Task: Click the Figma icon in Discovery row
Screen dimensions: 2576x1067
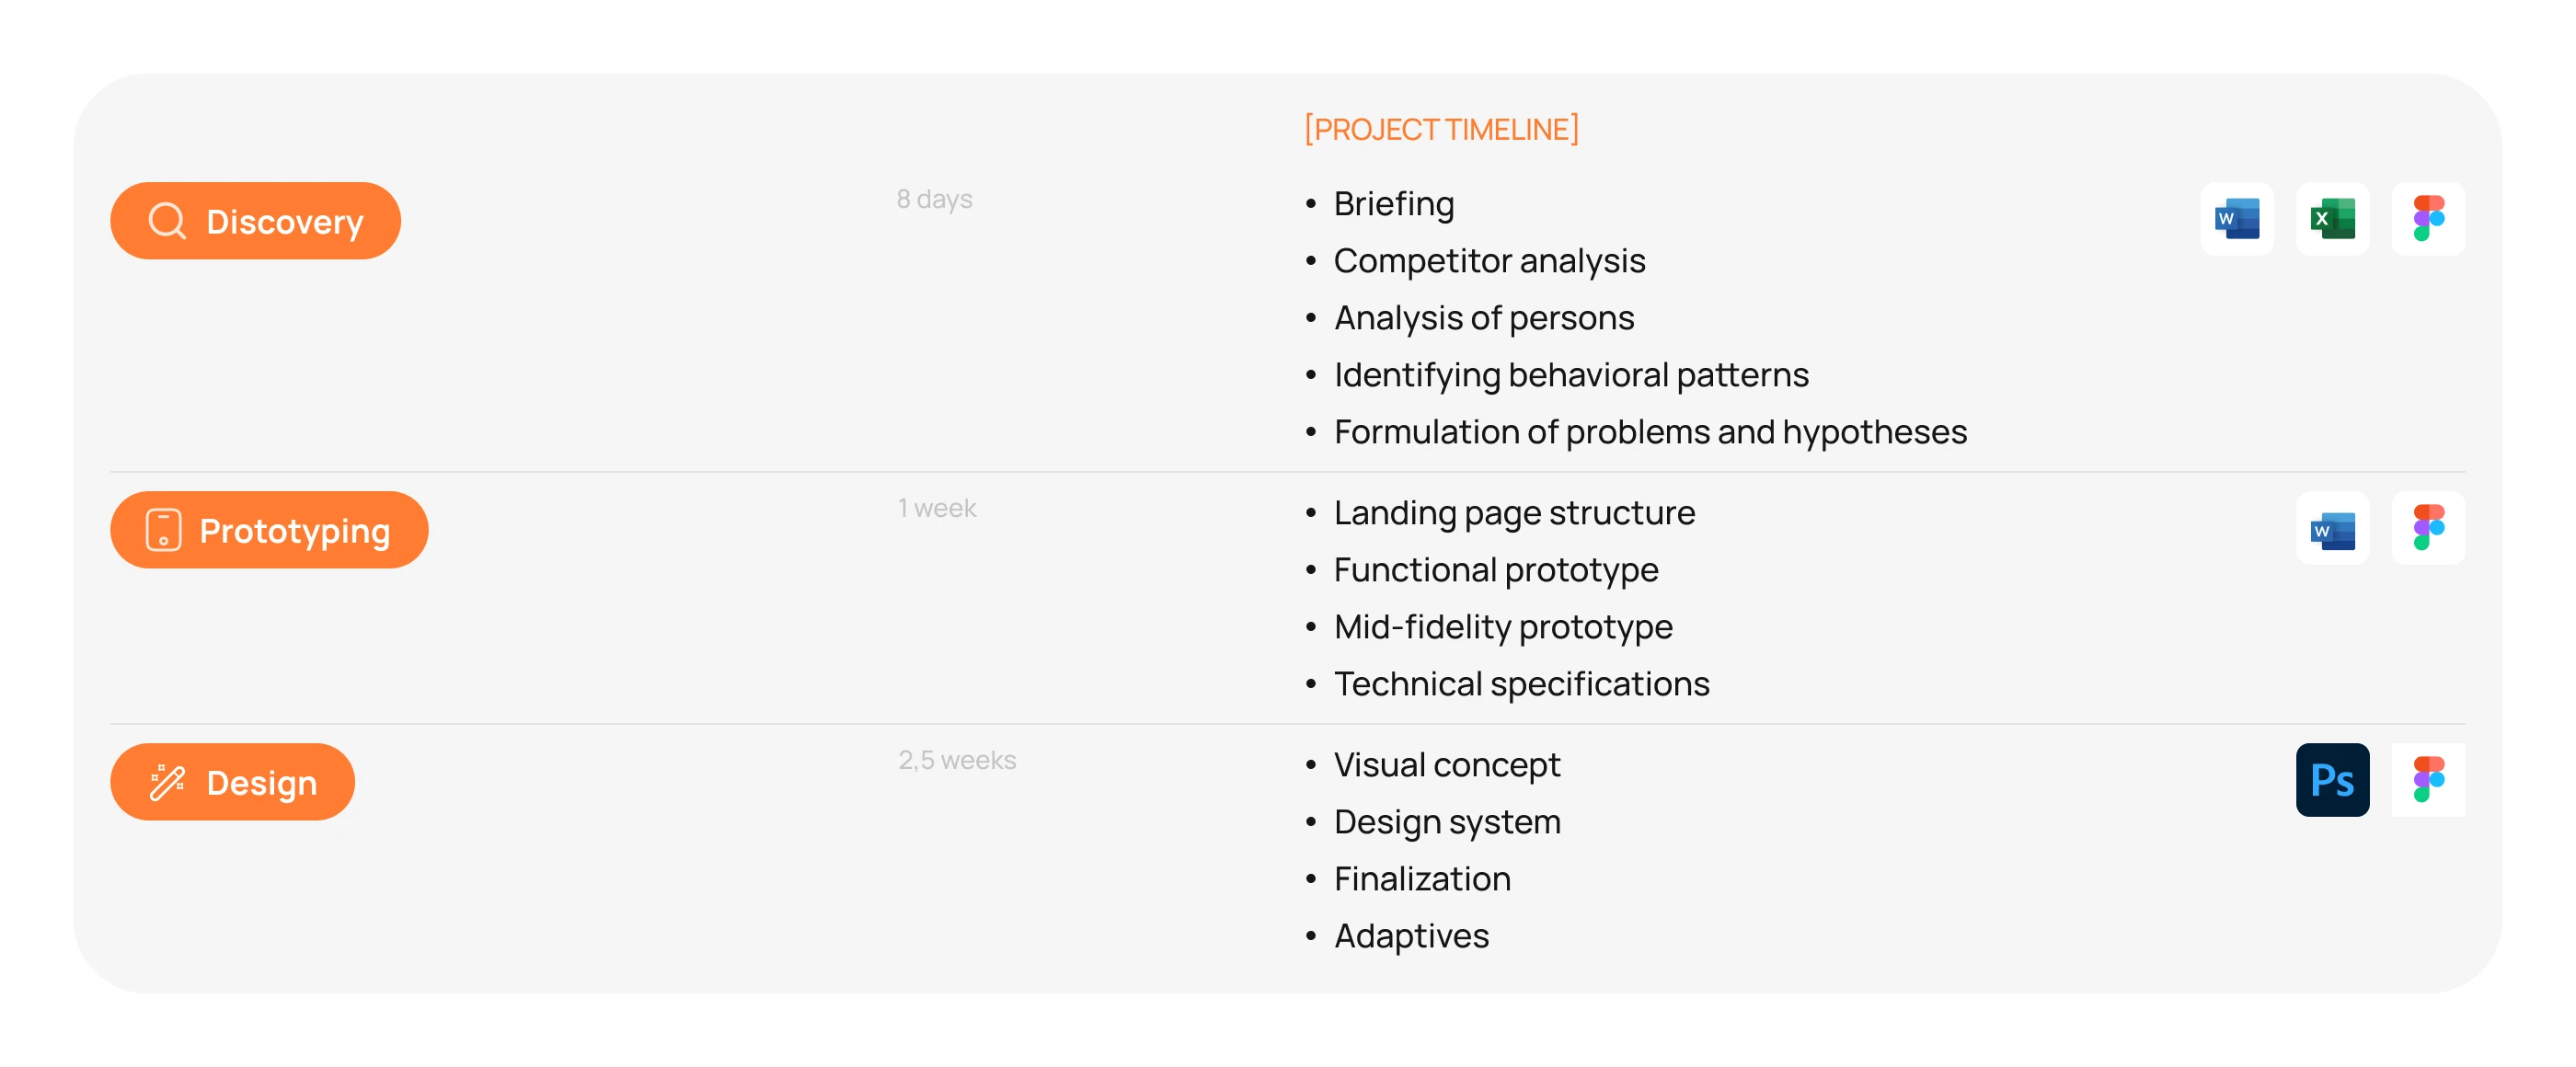Action: coord(2428,219)
